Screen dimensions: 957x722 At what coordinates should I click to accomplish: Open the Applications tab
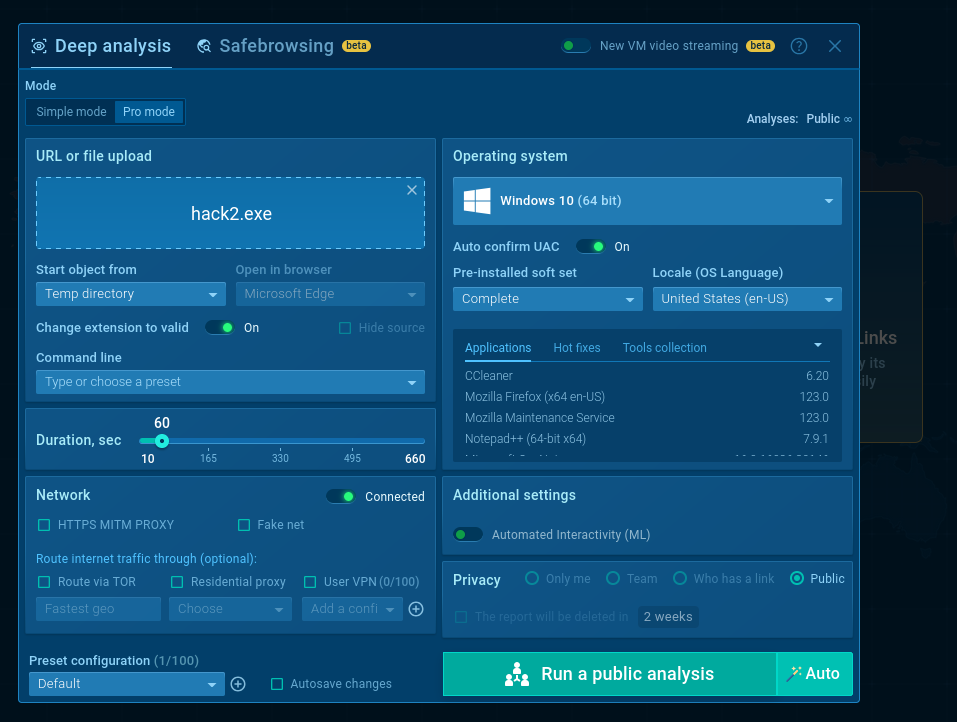tap(498, 348)
